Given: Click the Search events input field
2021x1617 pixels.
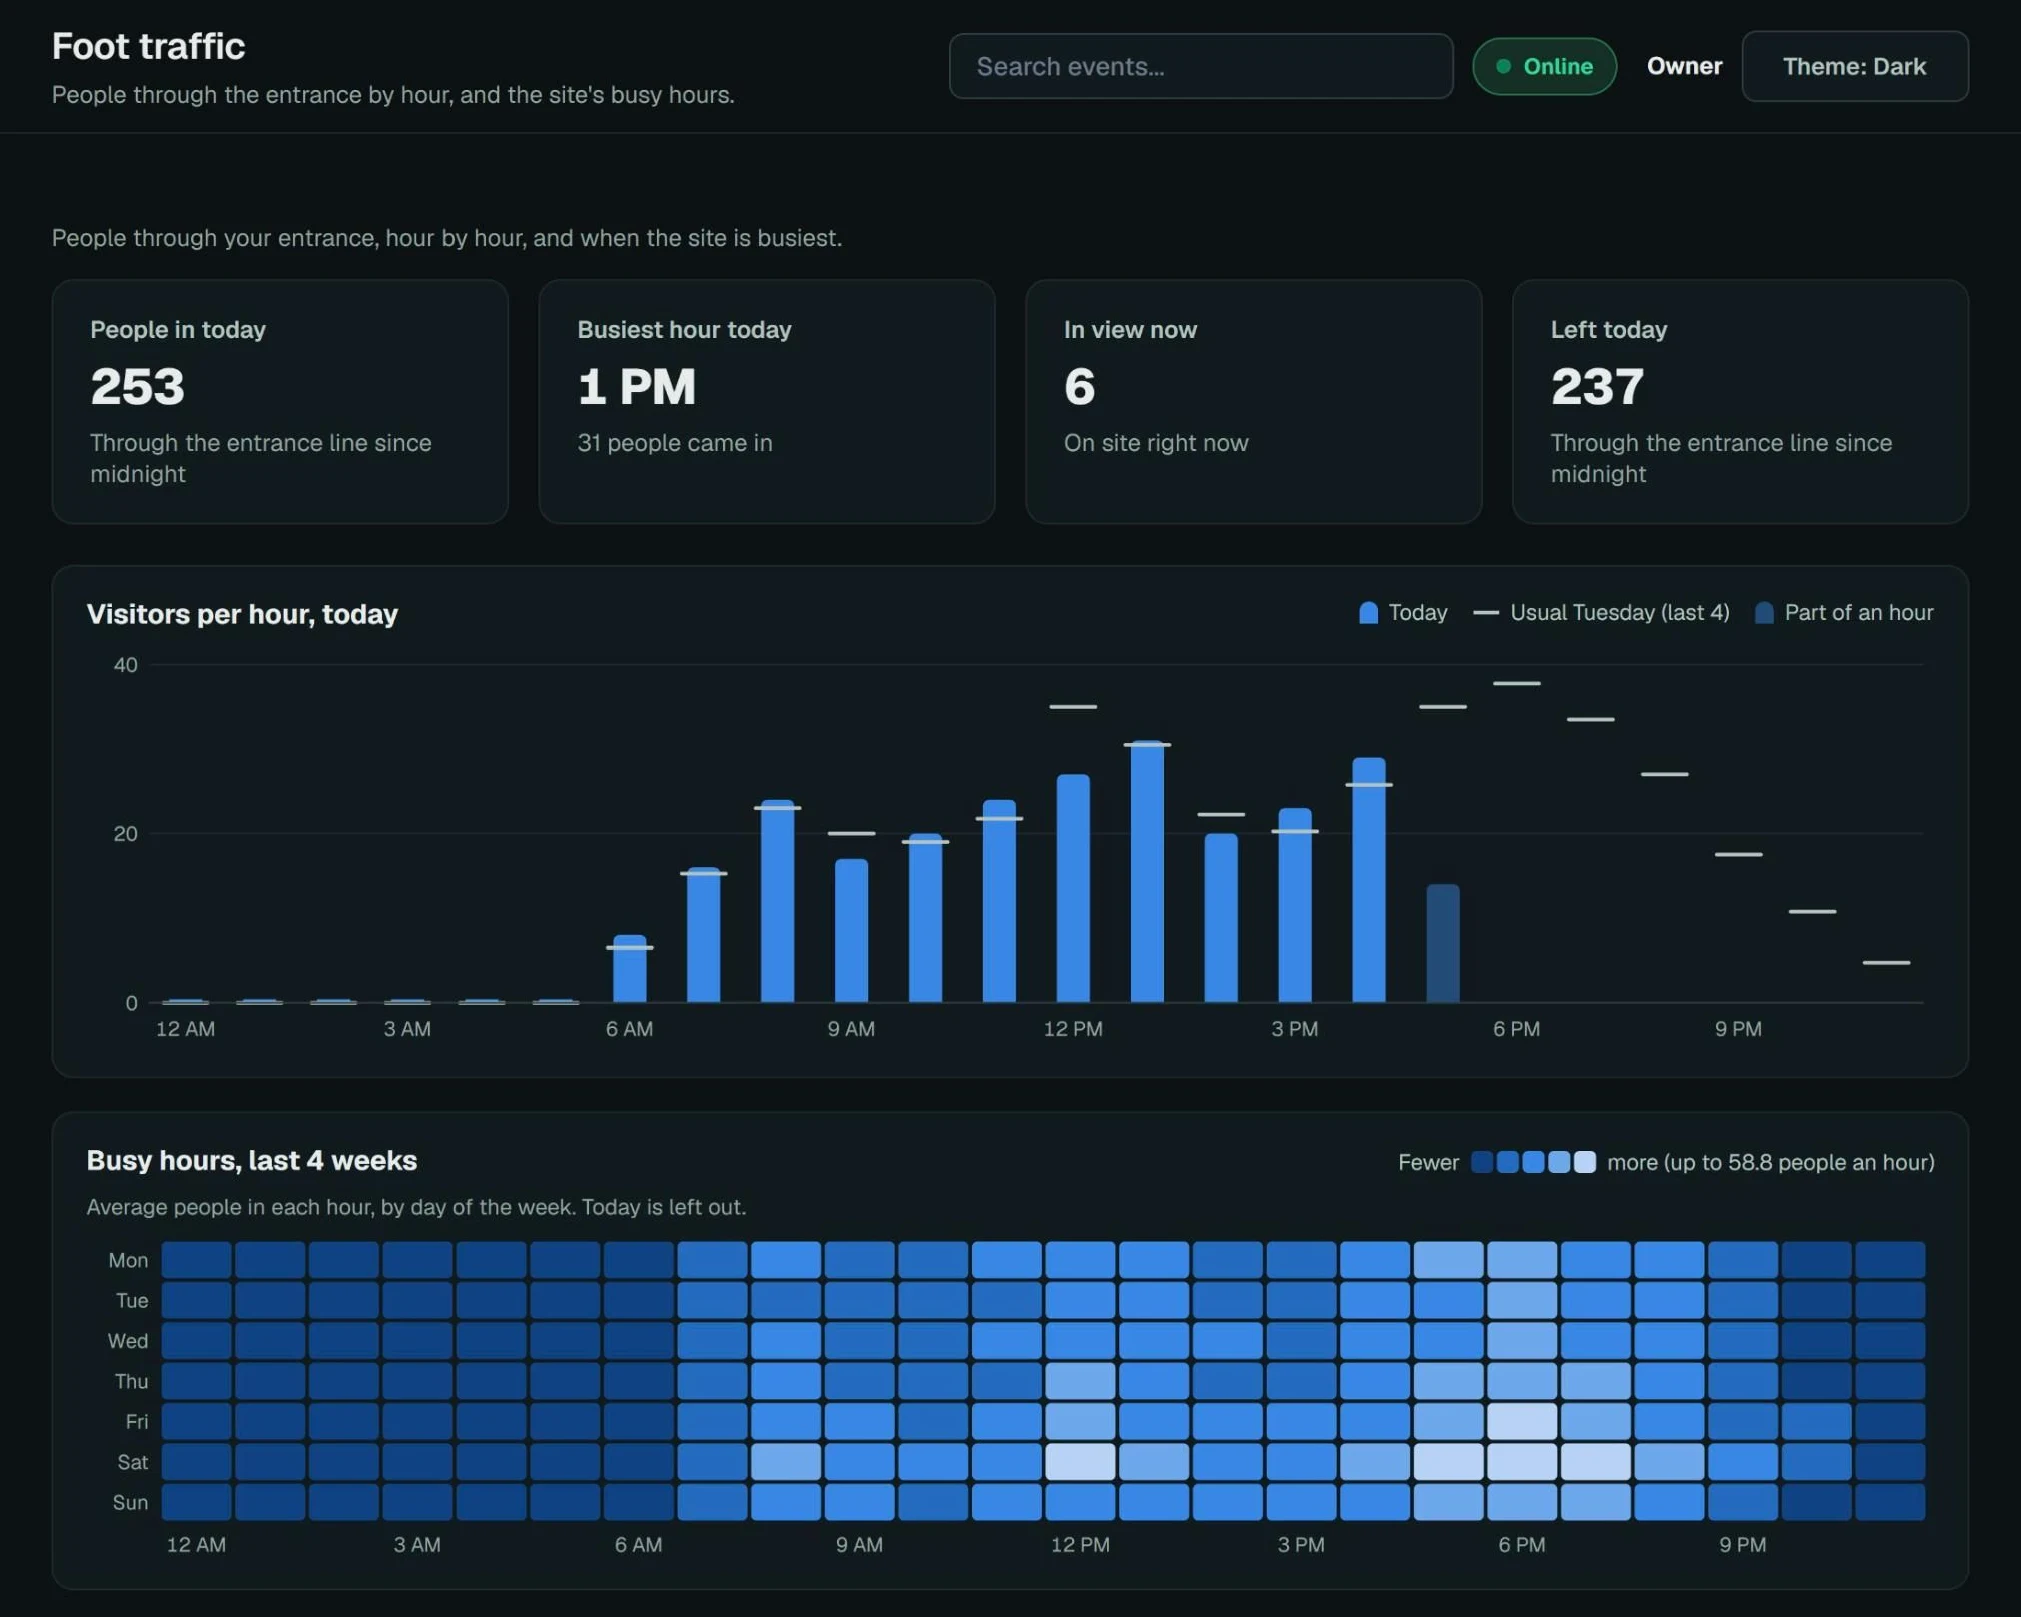Looking at the screenshot, I should tap(1200, 66).
